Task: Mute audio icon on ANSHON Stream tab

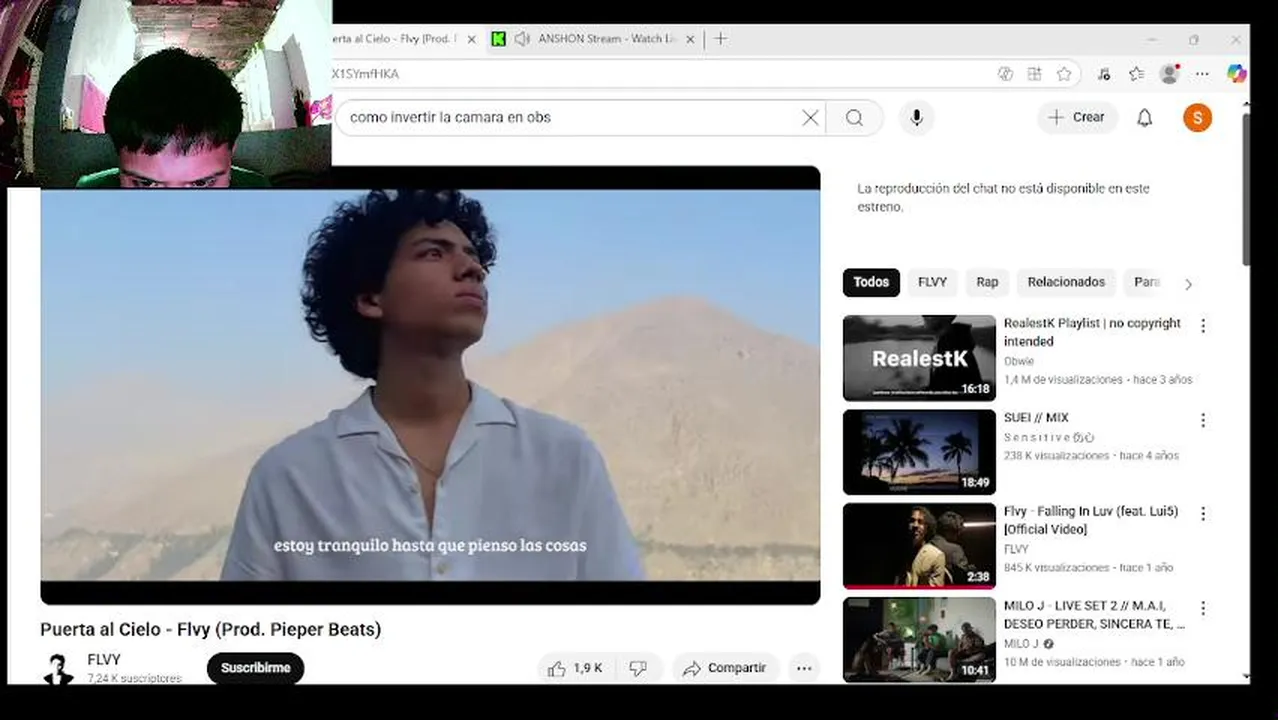Action: (x=523, y=39)
